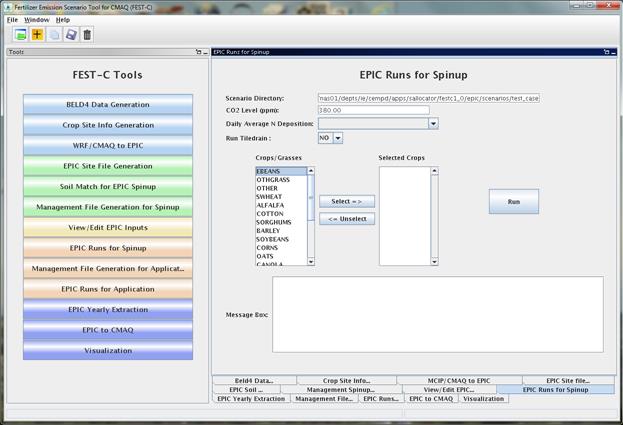Click the CO2 Level input field
623x425 pixels.
pyautogui.click(x=373, y=110)
